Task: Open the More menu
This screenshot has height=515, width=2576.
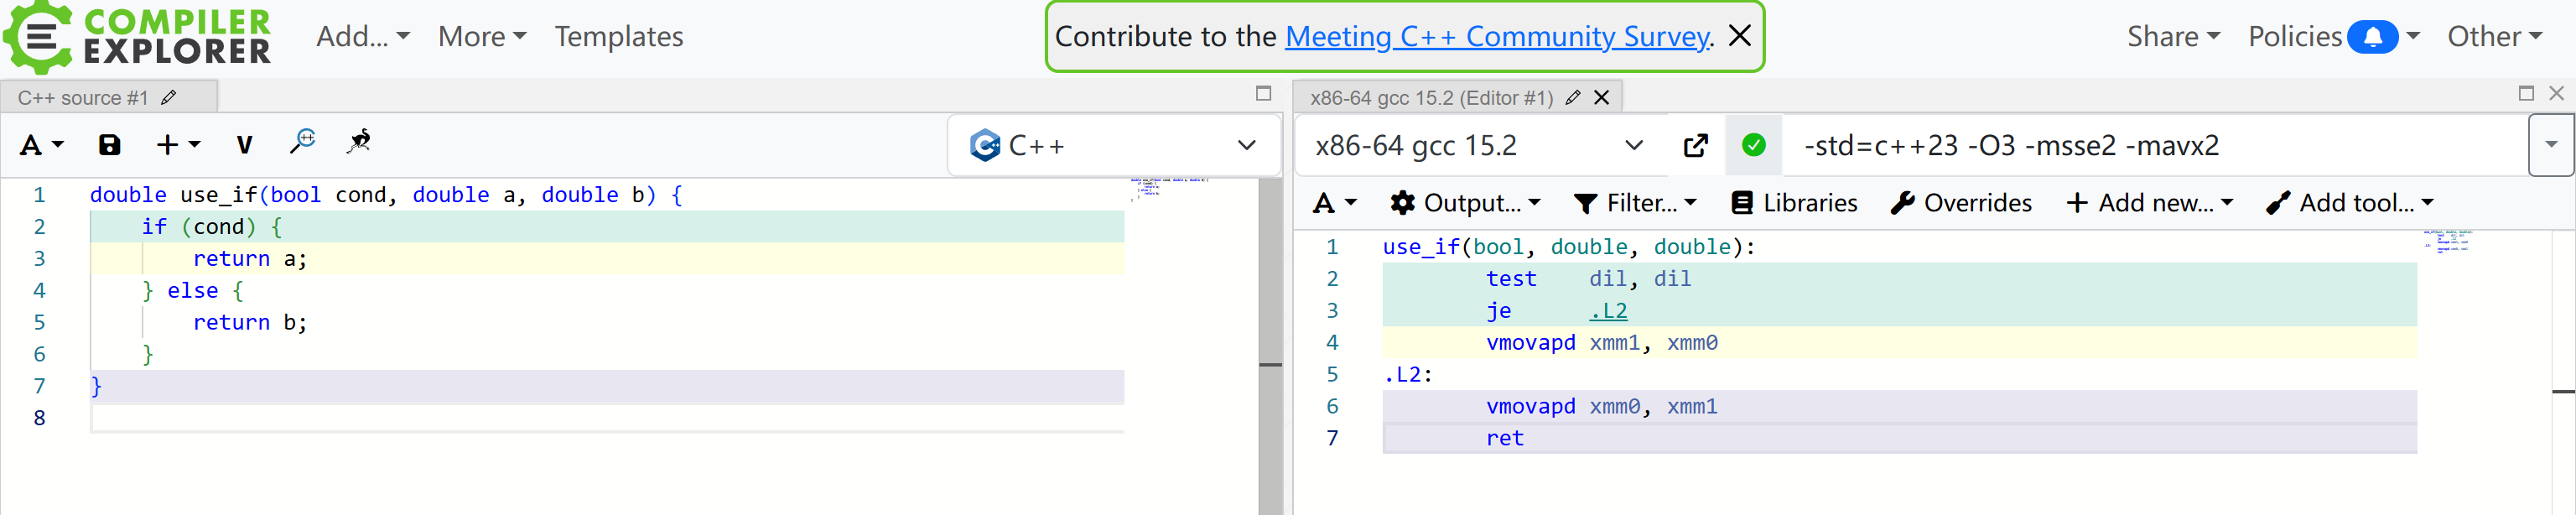Action: pos(481,37)
